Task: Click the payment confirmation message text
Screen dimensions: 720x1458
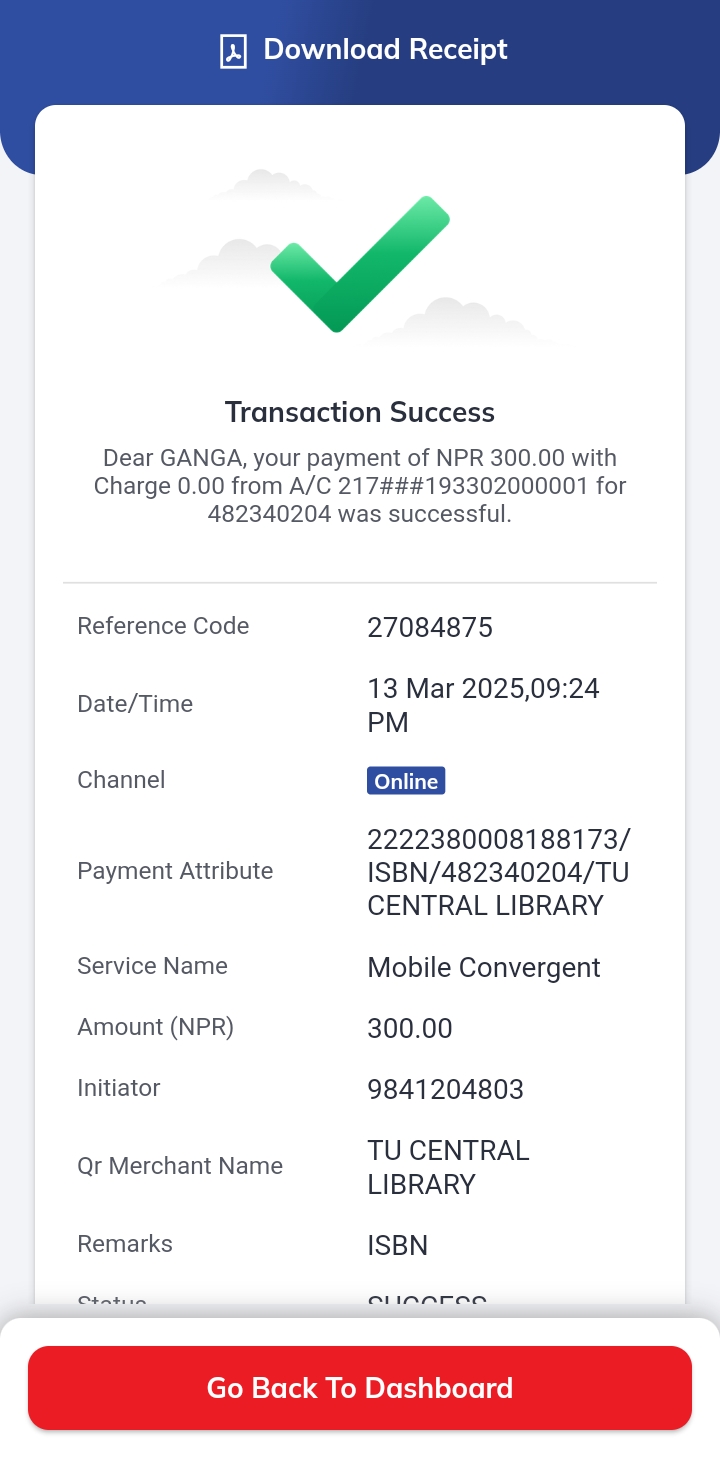Action: (x=360, y=486)
